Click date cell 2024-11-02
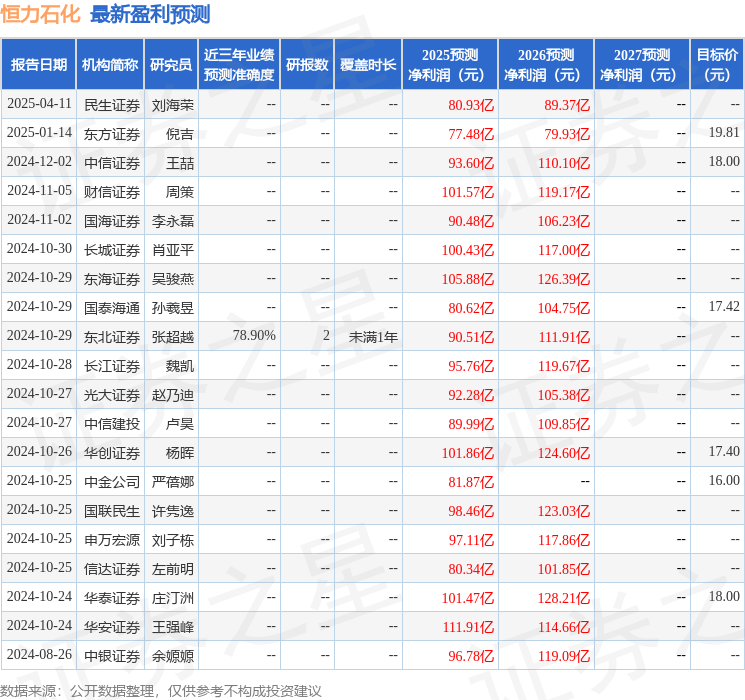 pos(39,220)
